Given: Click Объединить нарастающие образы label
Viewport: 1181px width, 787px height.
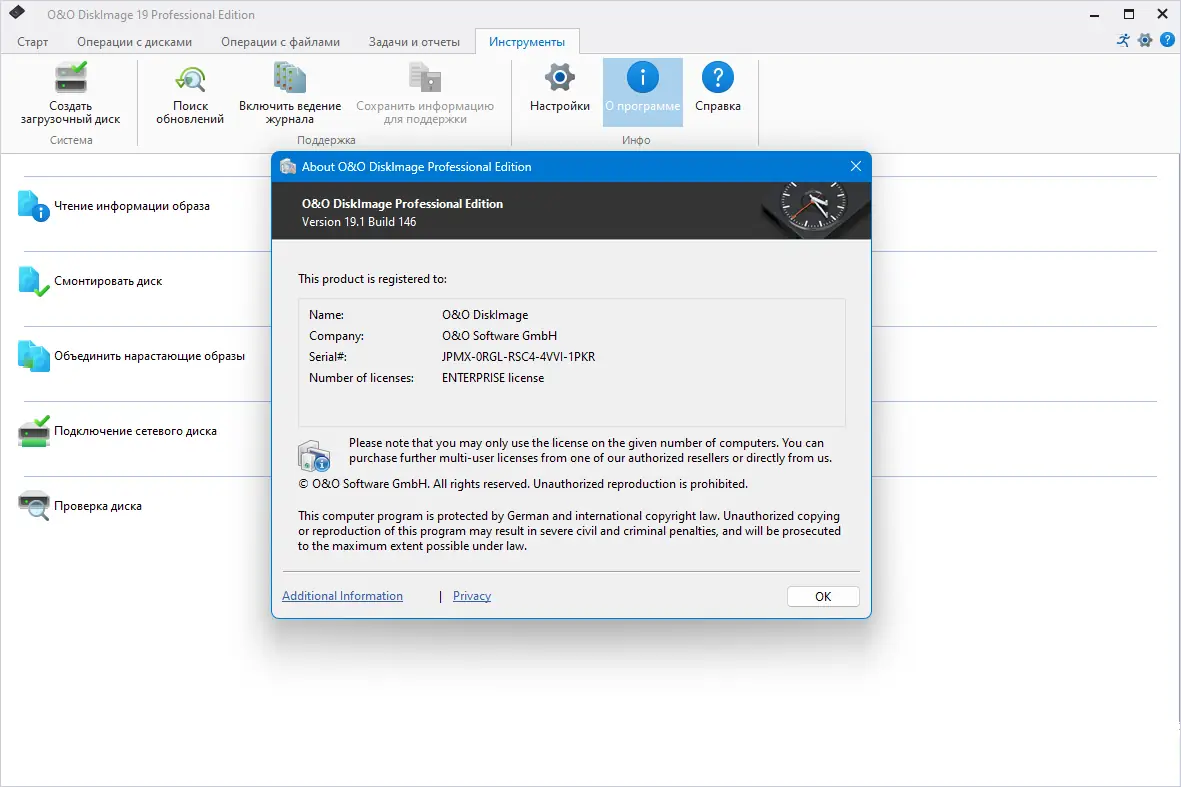Looking at the screenshot, I should click(149, 356).
